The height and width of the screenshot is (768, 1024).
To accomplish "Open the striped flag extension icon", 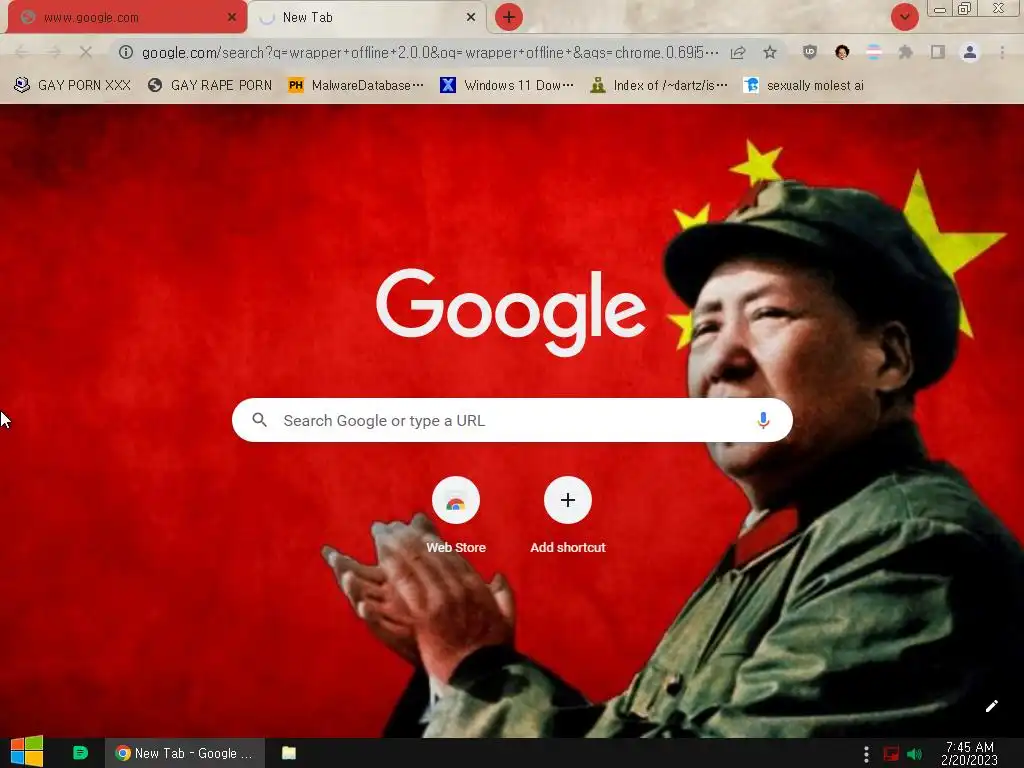I will coord(873,52).
